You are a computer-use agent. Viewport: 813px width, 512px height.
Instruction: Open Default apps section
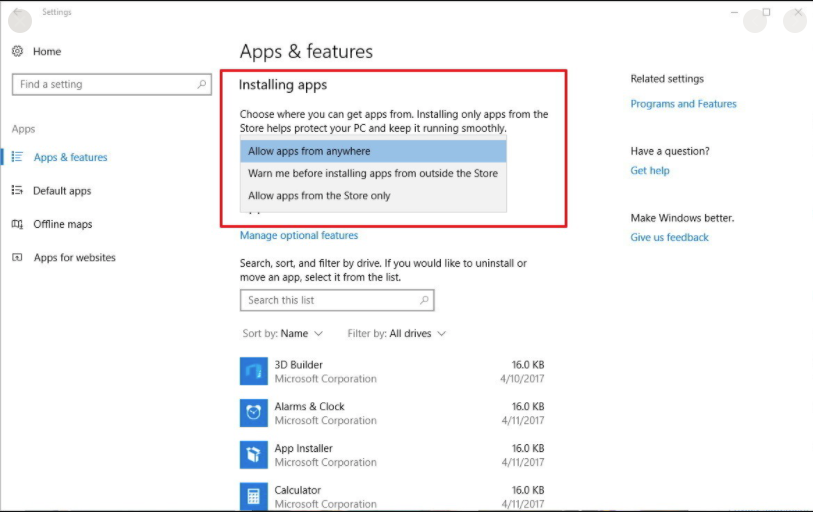click(x=62, y=190)
